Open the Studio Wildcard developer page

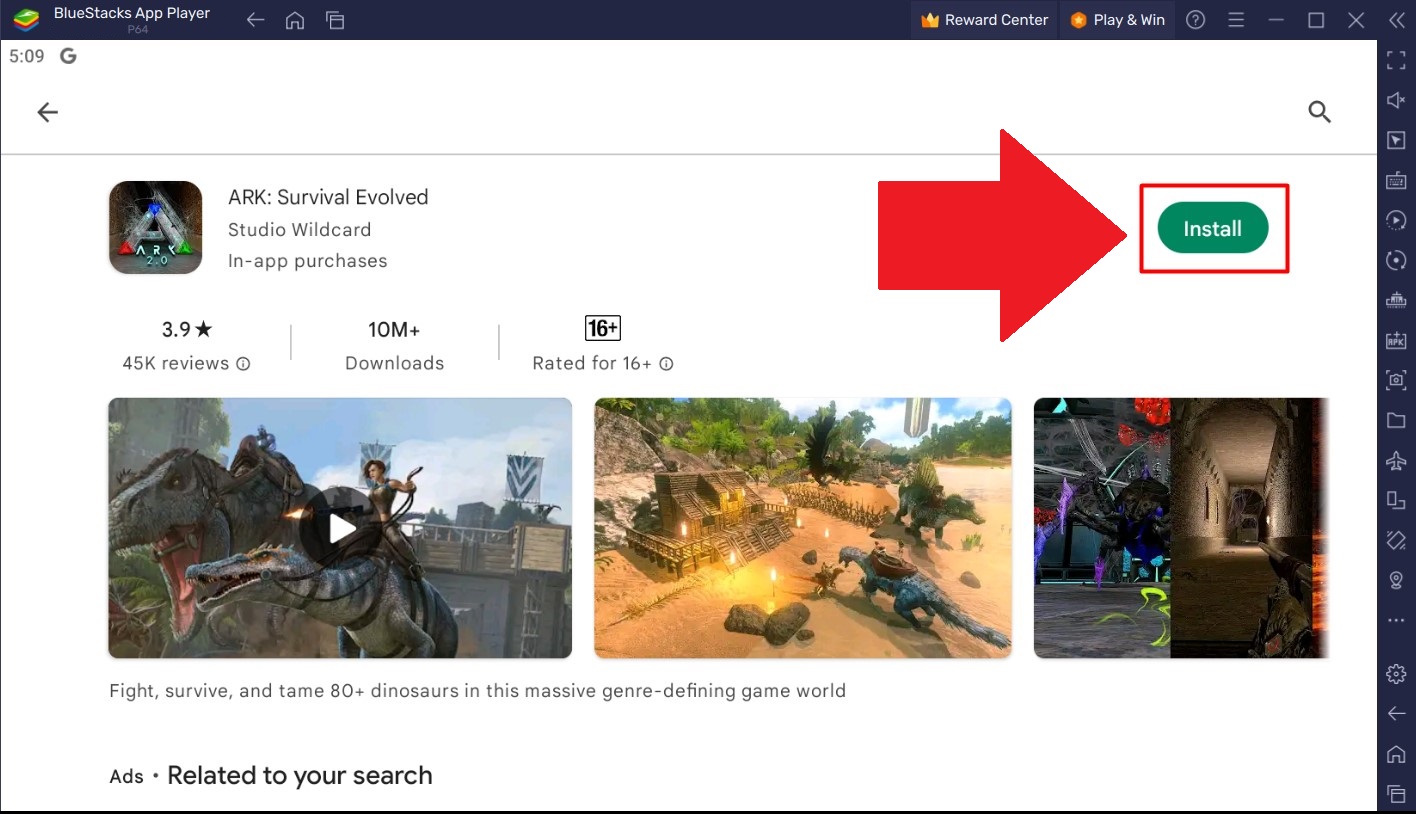coord(299,229)
